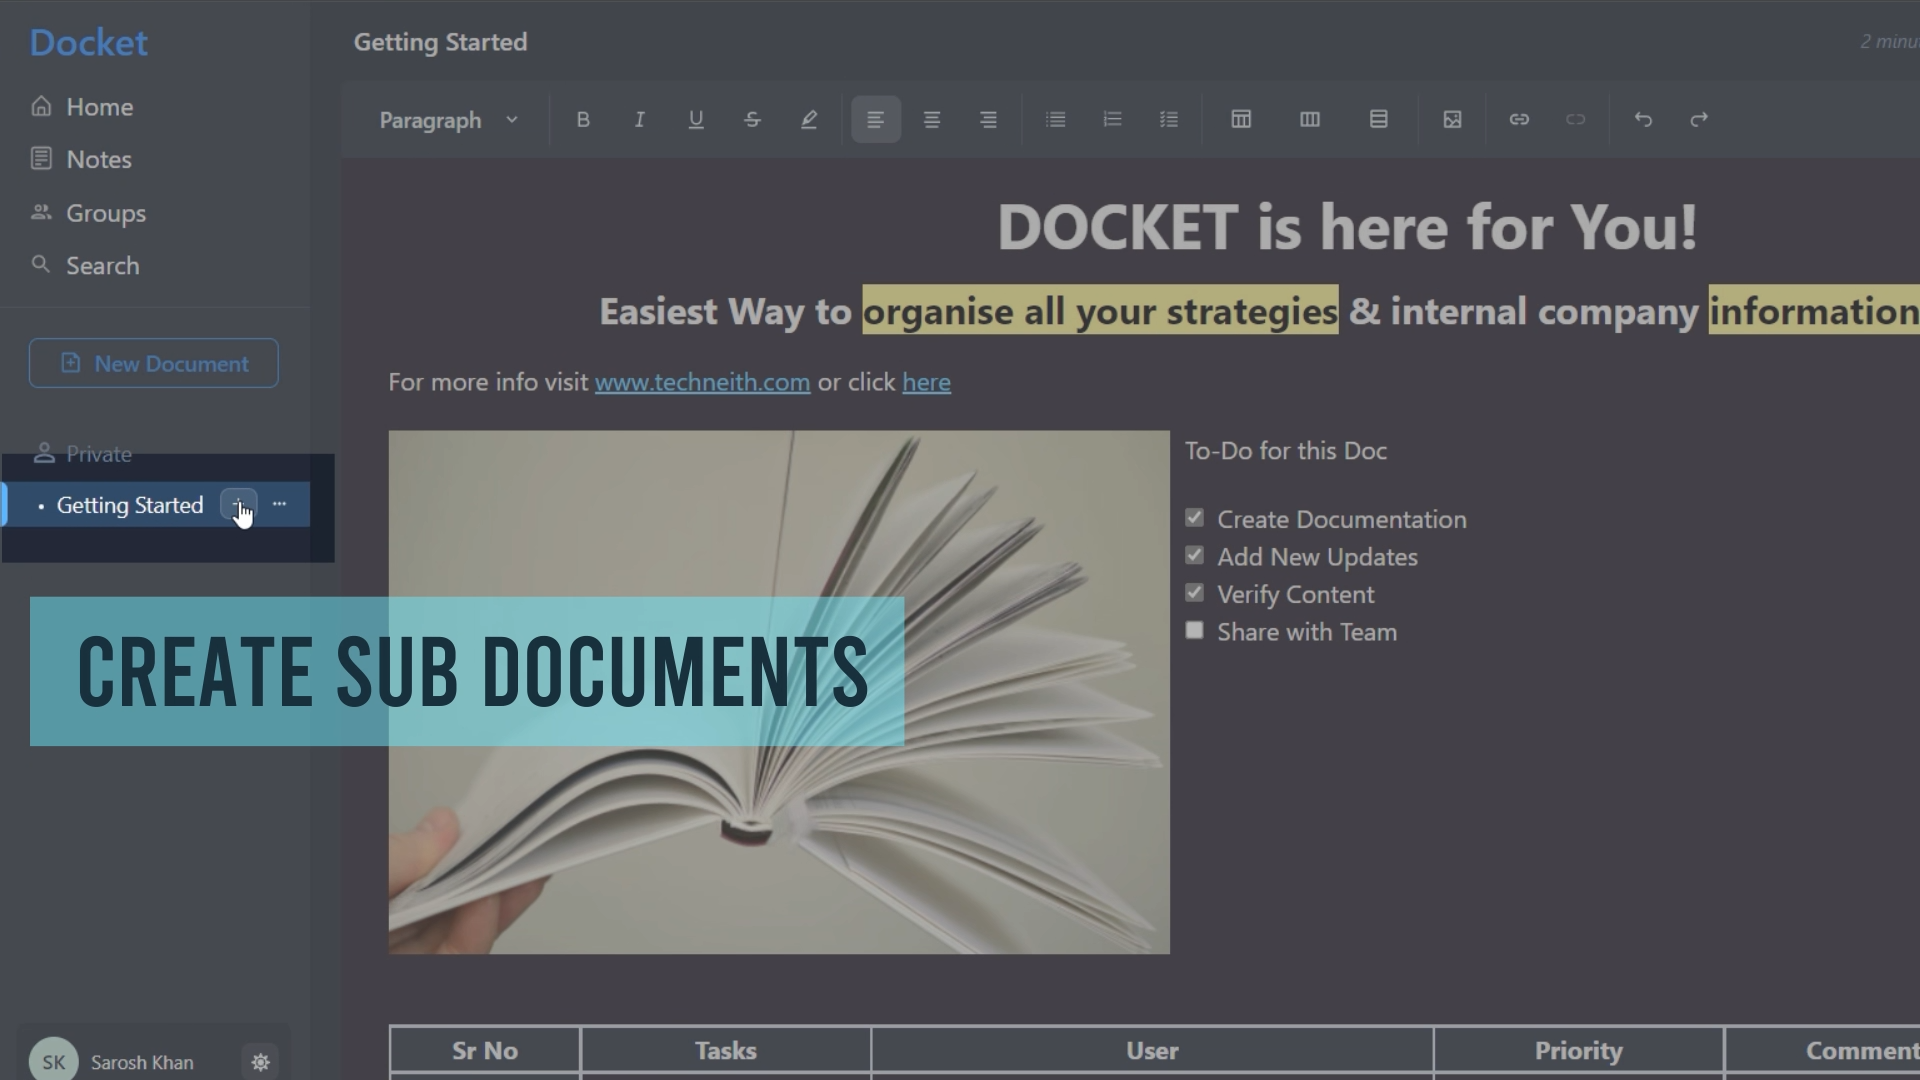Open the www.techneith.com link

coord(702,382)
